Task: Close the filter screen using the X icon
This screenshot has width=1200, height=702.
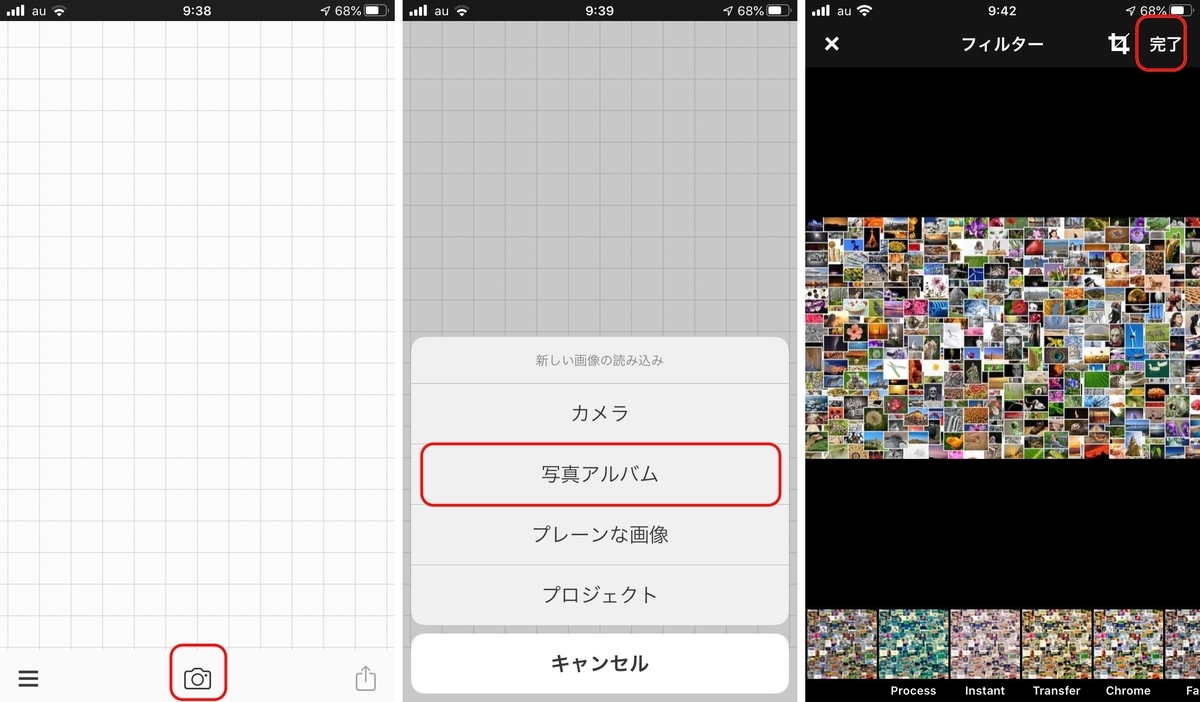Action: tap(831, 44)
